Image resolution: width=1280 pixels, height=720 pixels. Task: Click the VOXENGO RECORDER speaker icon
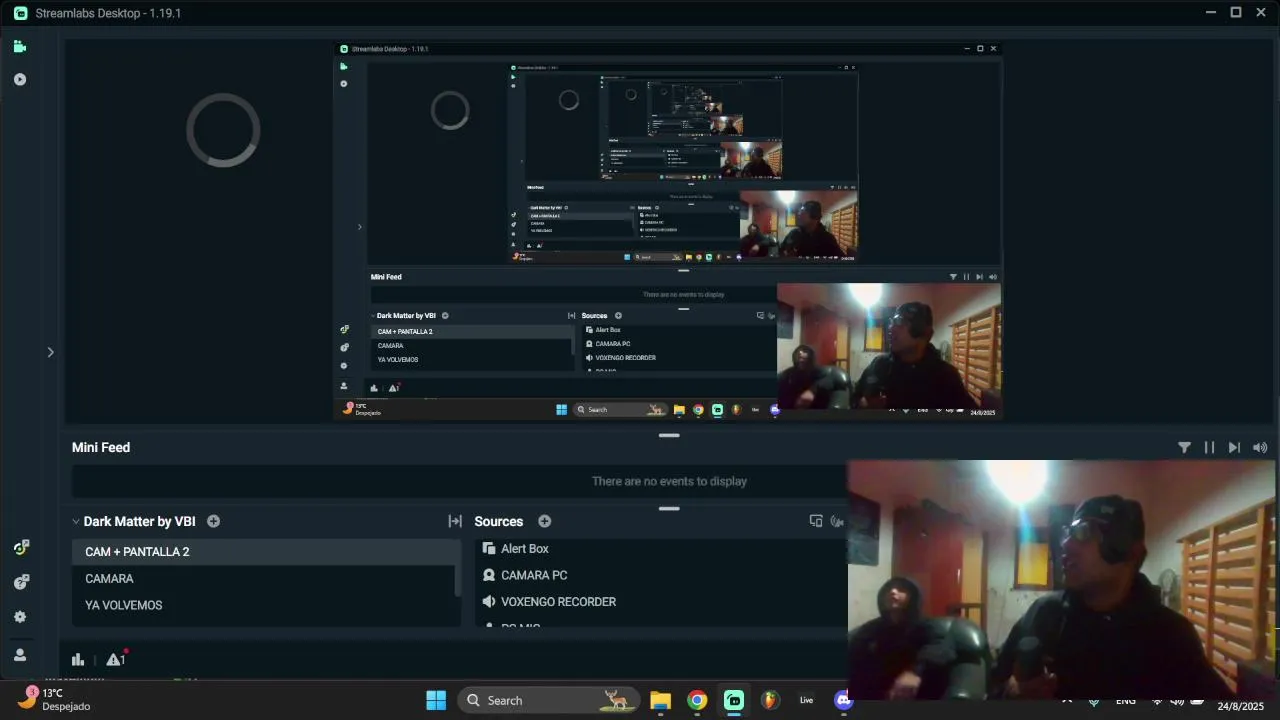tap(489, 602)
